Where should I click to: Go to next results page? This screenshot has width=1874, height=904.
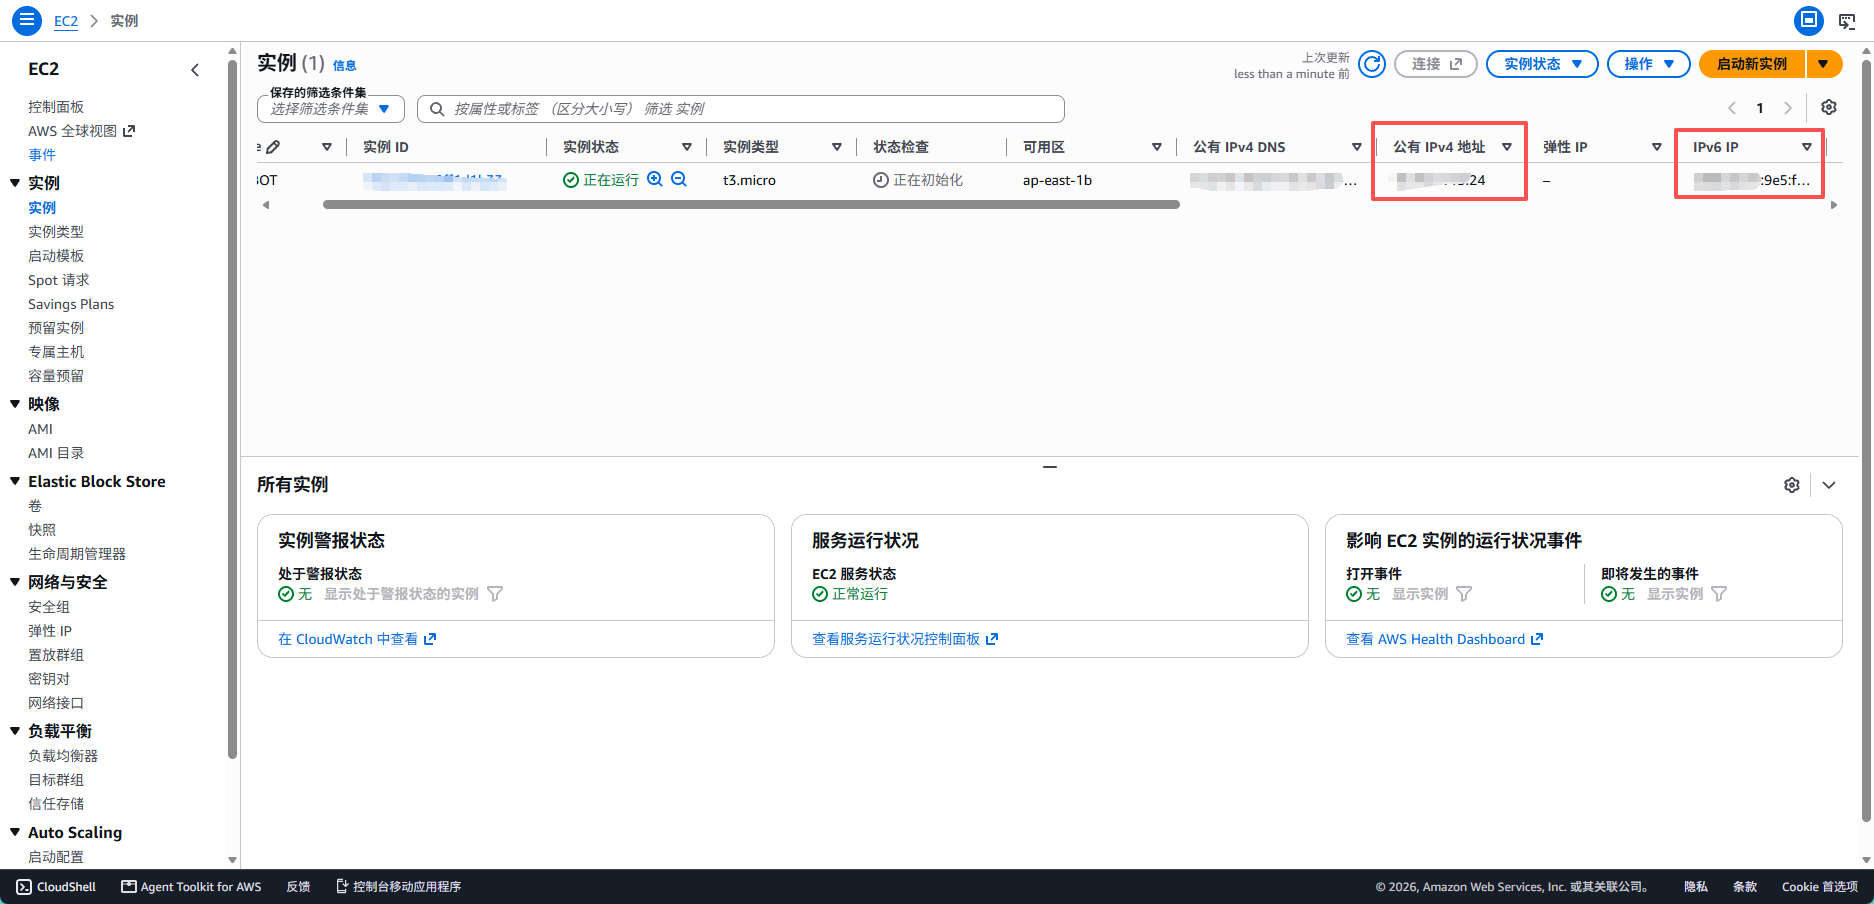pos(1788,108)
